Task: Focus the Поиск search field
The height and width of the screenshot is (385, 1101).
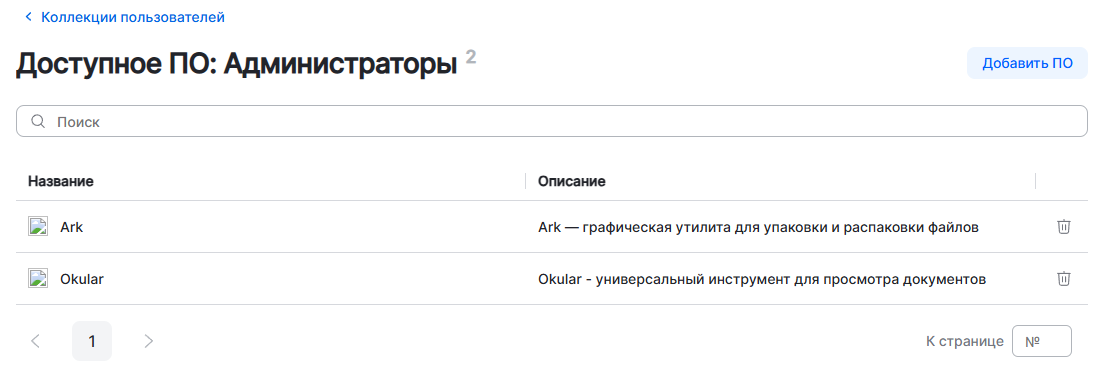Action: (552, 122)
